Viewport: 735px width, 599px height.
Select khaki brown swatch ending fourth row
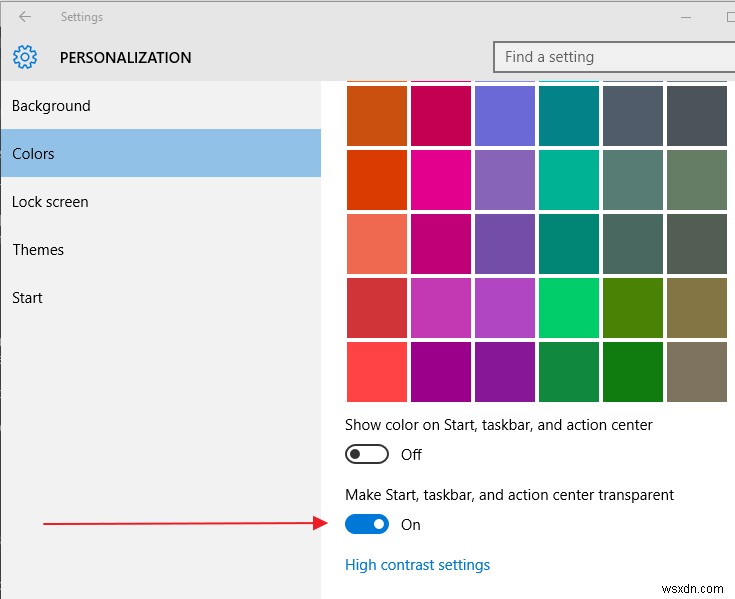[697, 308]
